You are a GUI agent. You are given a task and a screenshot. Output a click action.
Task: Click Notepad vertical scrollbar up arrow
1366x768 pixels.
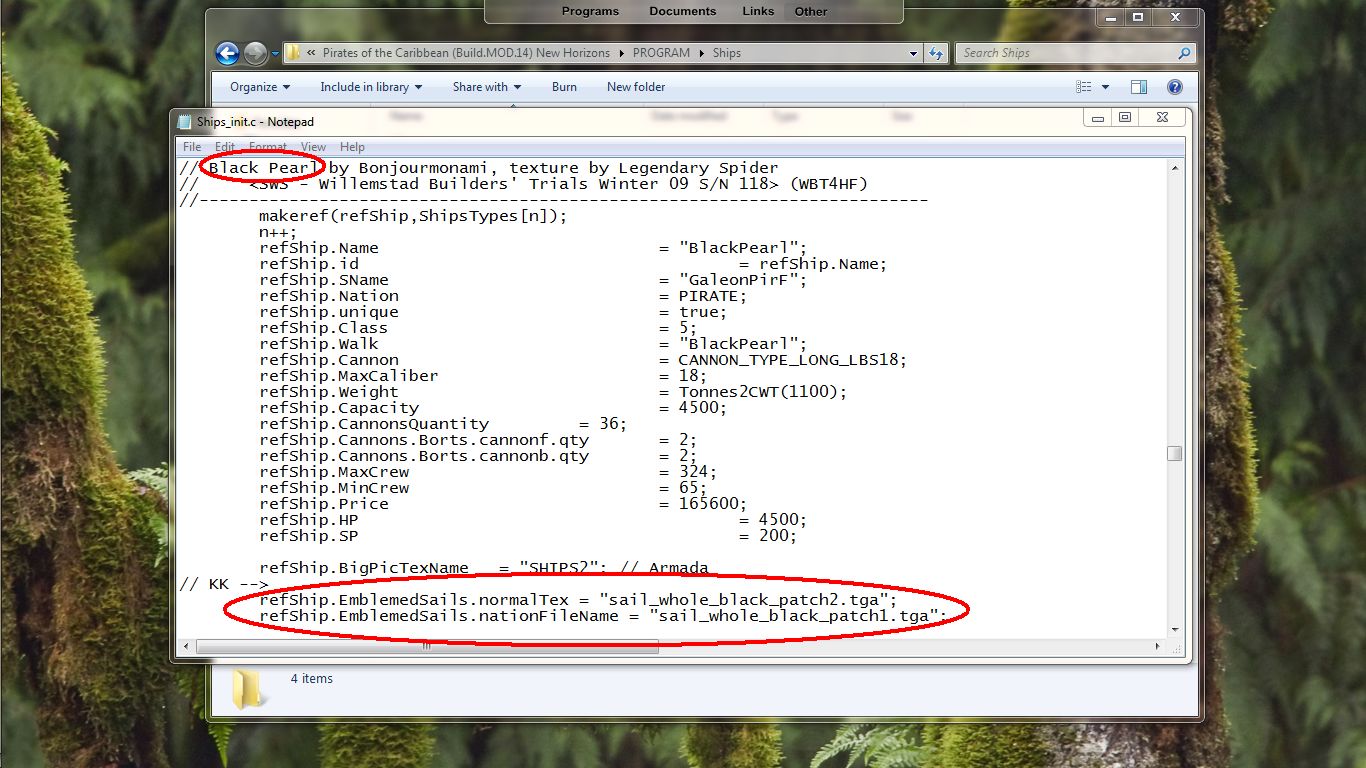click(1174, 170)
